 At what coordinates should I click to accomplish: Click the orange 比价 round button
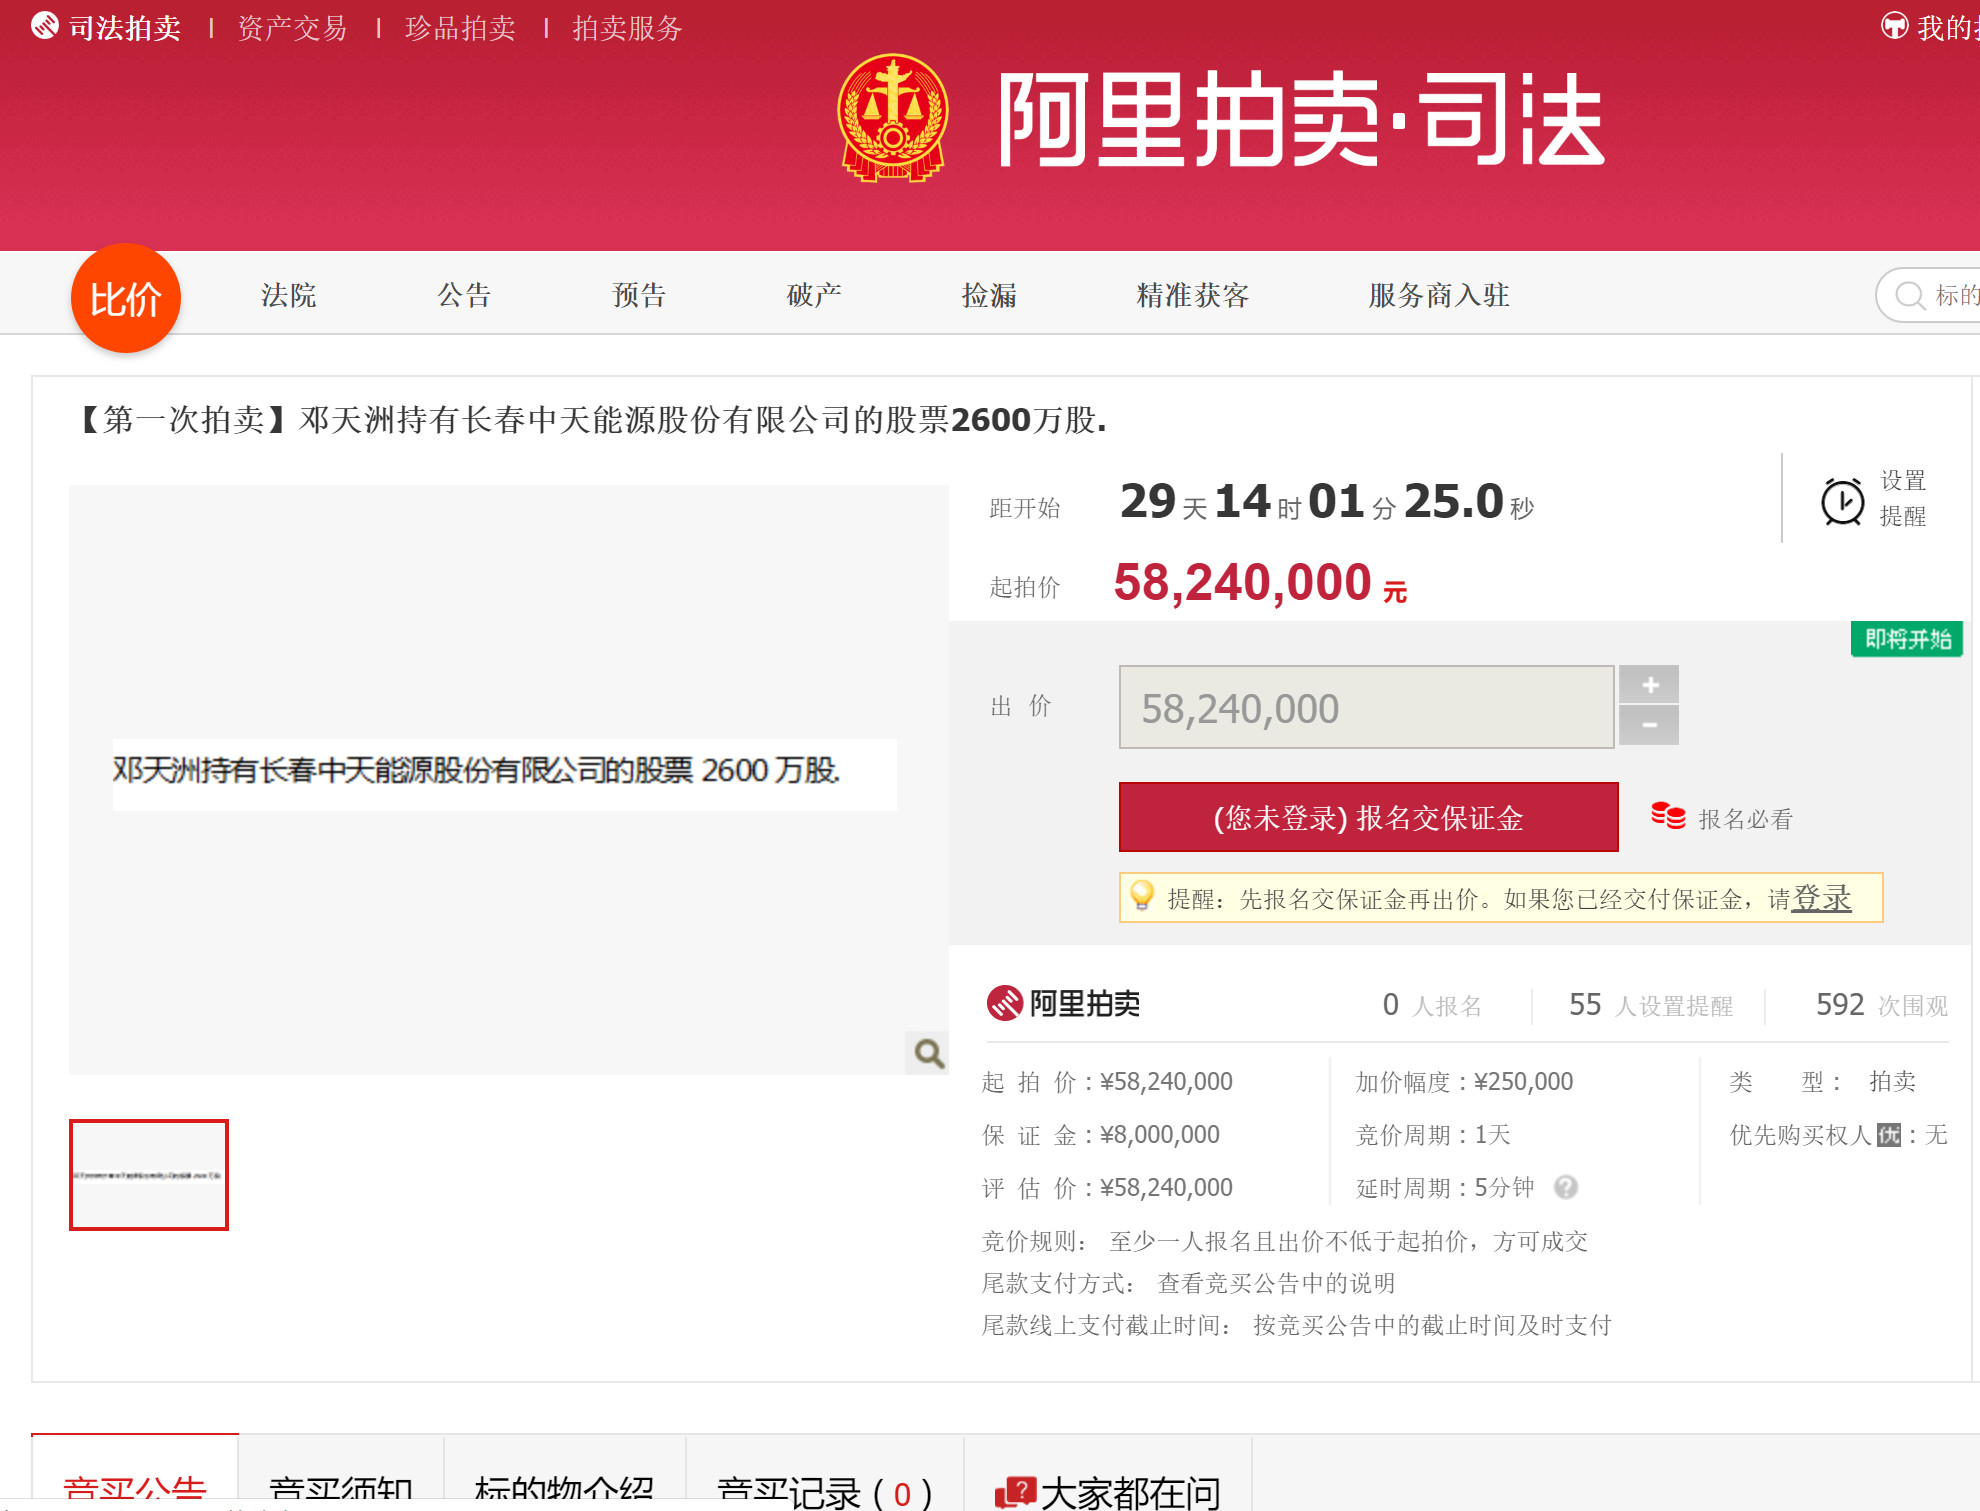point(126,298)
